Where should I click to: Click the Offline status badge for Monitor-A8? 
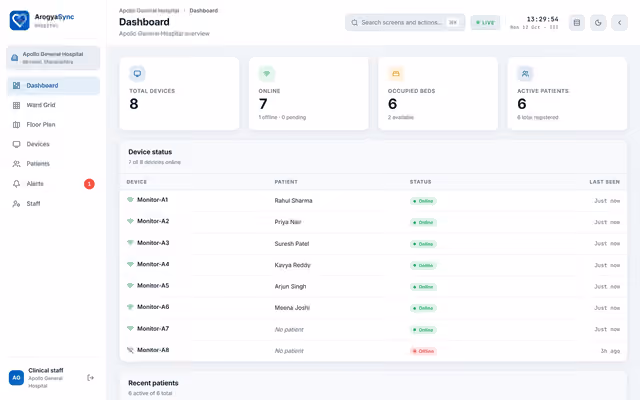tap(424, 351)
